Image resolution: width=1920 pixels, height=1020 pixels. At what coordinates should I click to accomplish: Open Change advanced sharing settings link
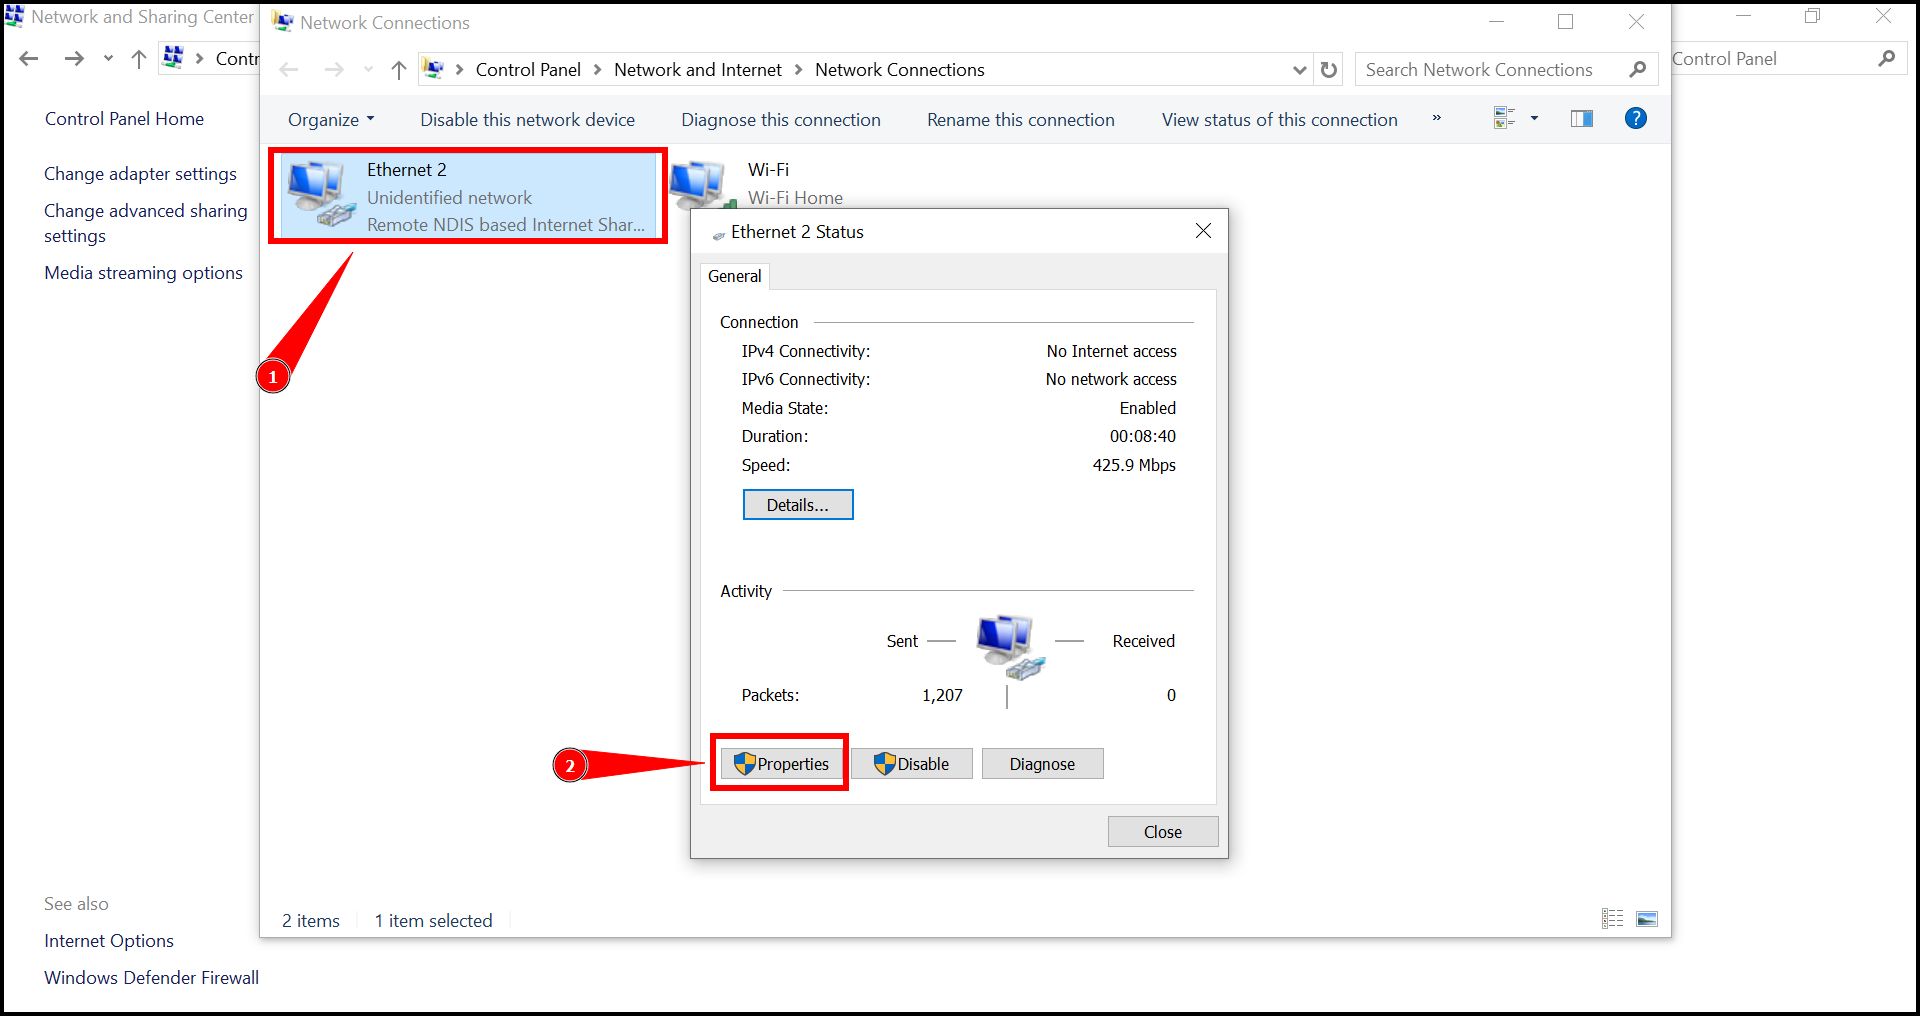click(146, 223)
